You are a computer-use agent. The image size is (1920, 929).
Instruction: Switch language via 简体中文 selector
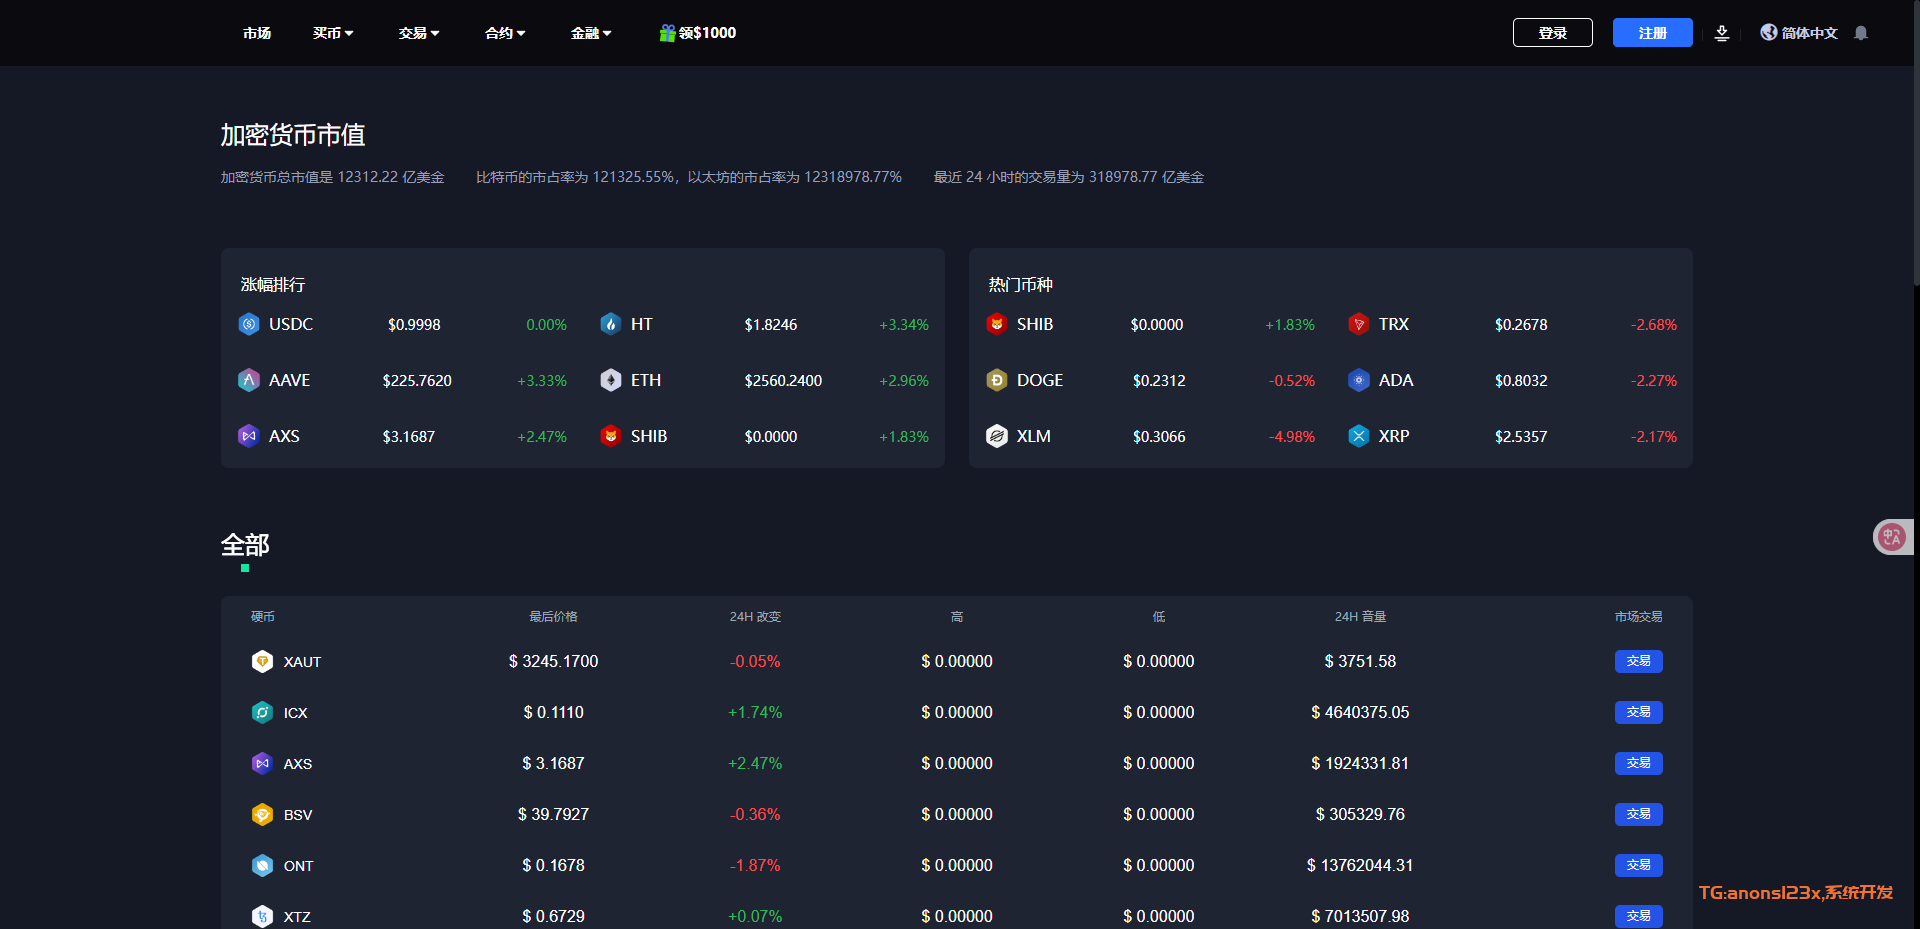click(x=1799, y=33)
